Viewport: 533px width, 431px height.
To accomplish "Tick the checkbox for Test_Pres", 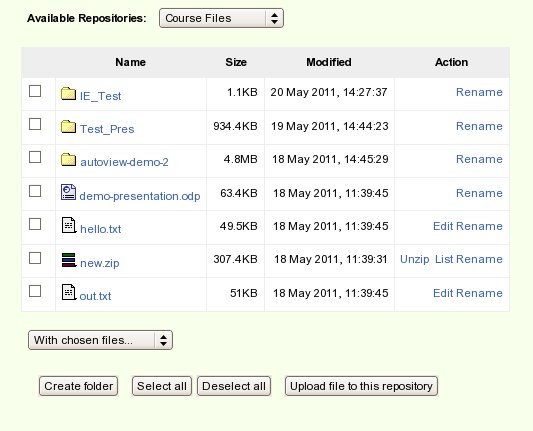I will click(35, 124).
